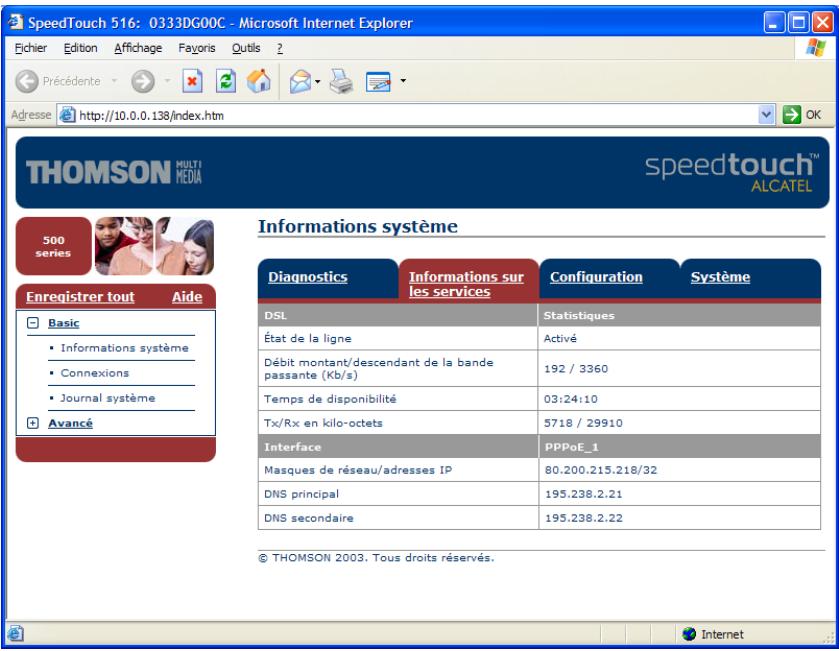Open Journal système in sidebar

108,399
